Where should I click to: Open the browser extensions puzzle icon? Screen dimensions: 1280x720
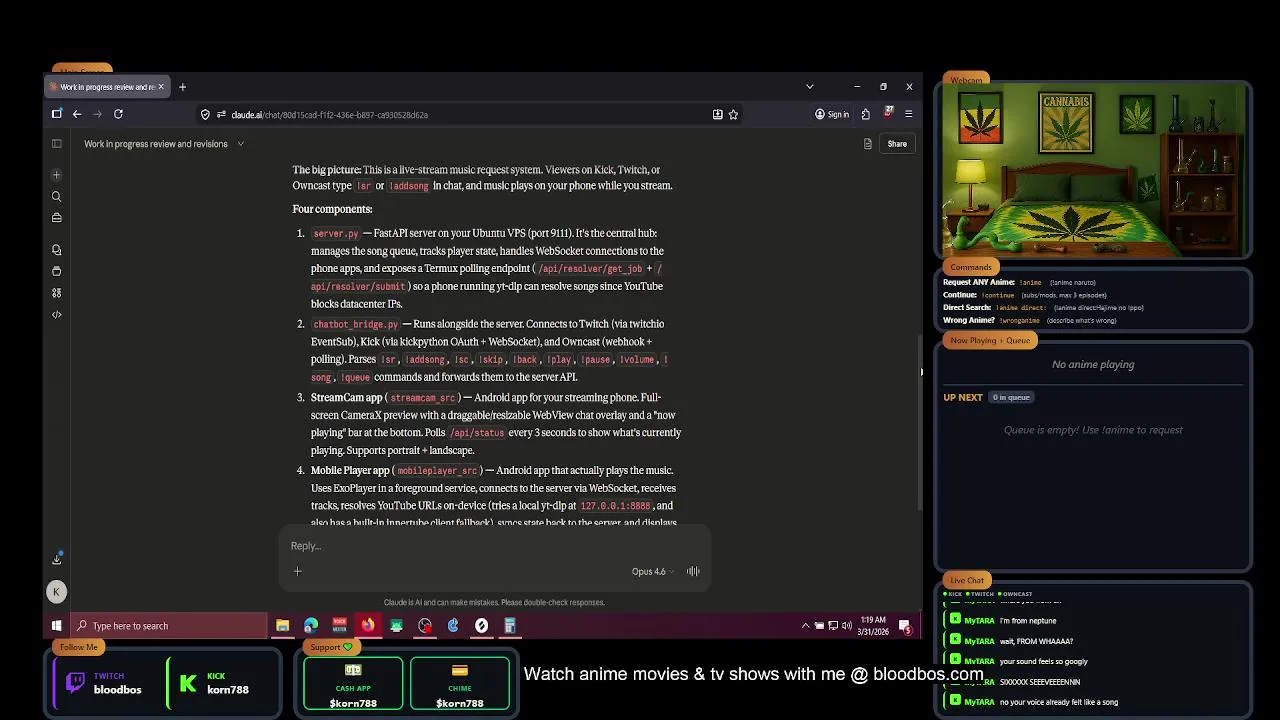pyautogui.click(x=865, y=114)
